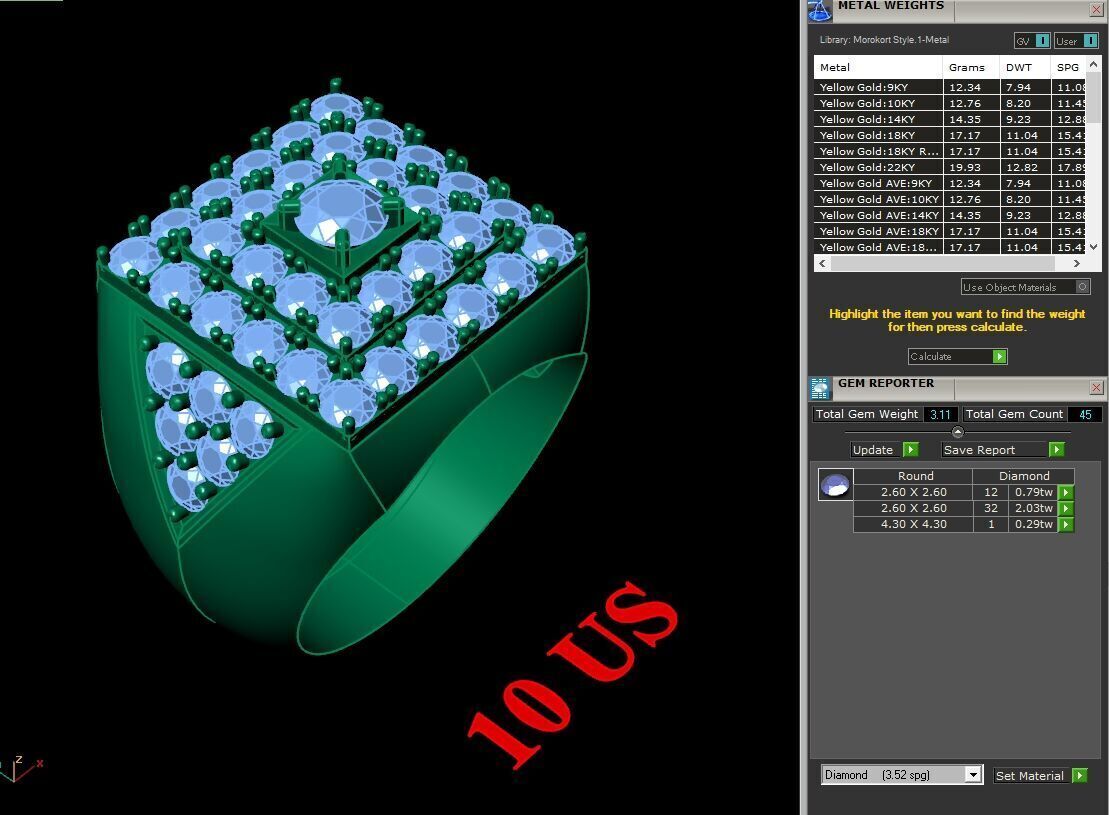The width and height of the screenshot is (1109, 815).
Task: Select the Yellow Gold AVE:14KY row
Action: tap(950, 215)
